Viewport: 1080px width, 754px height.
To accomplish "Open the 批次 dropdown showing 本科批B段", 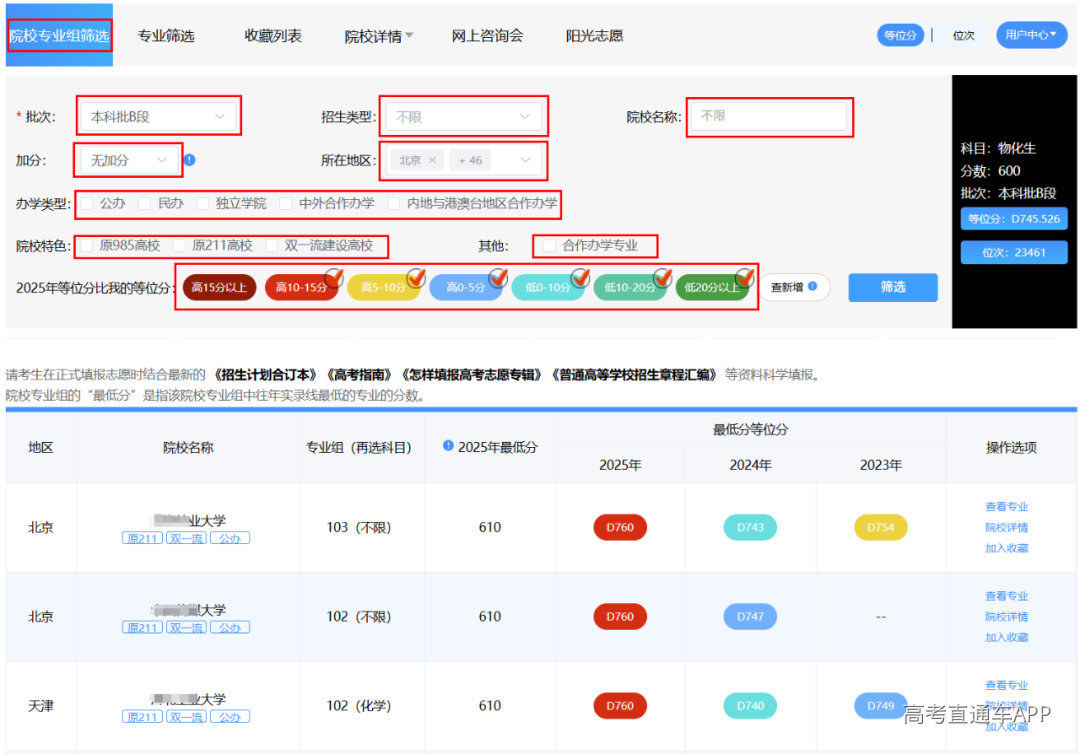I will click(158, 116).
